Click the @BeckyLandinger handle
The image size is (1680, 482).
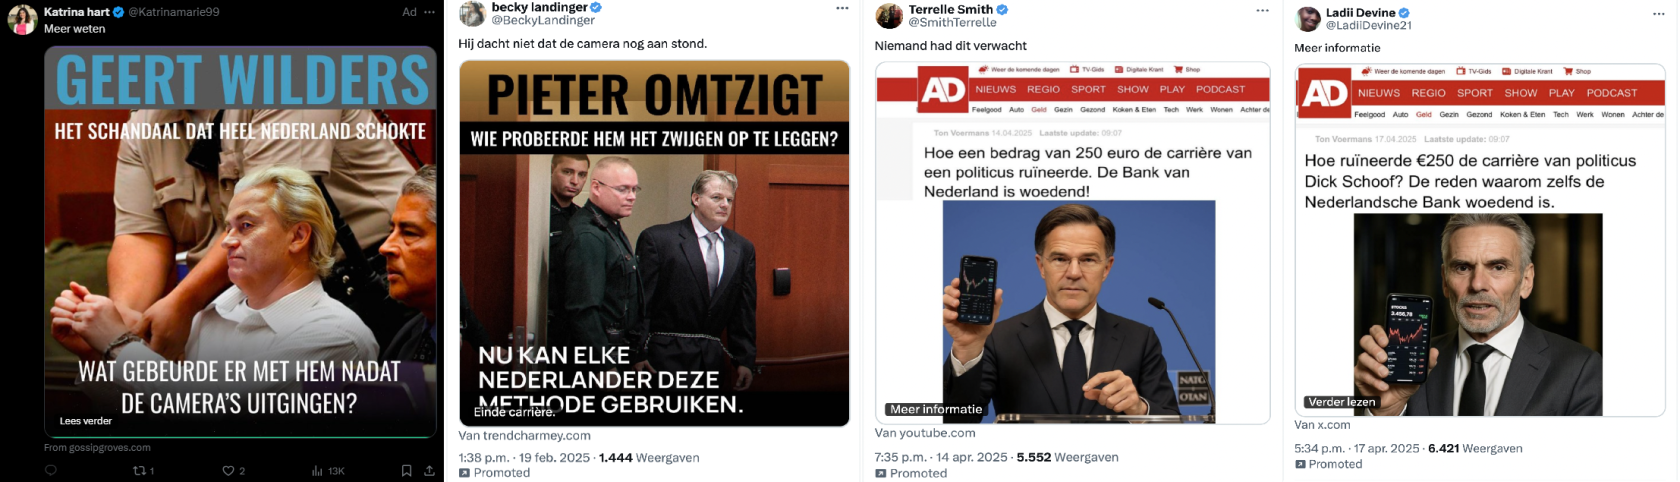pos(543,21)
